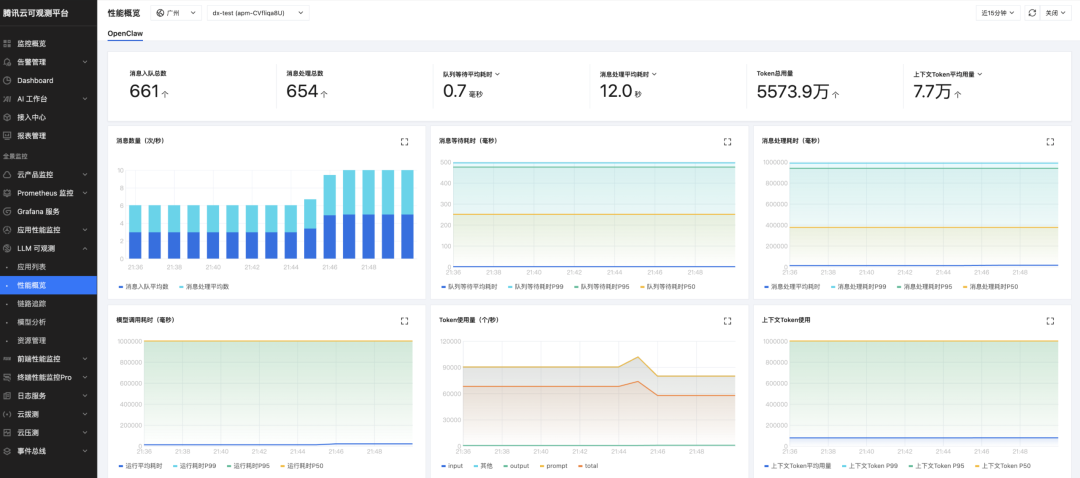The width and height of the screenshot is (1080, 478).
Task: Click the Grafana 服务 icon
Action: (x=7, y=211)
